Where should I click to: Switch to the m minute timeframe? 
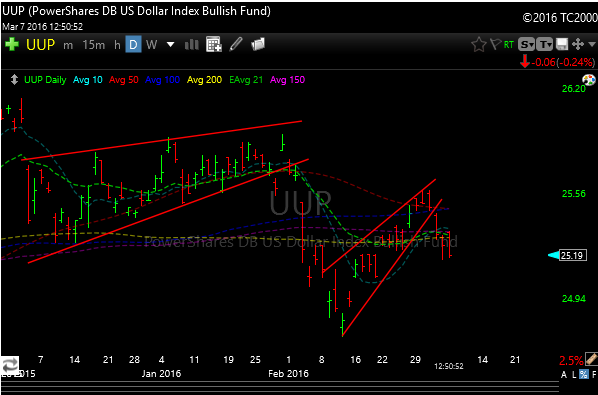[68, 45]
